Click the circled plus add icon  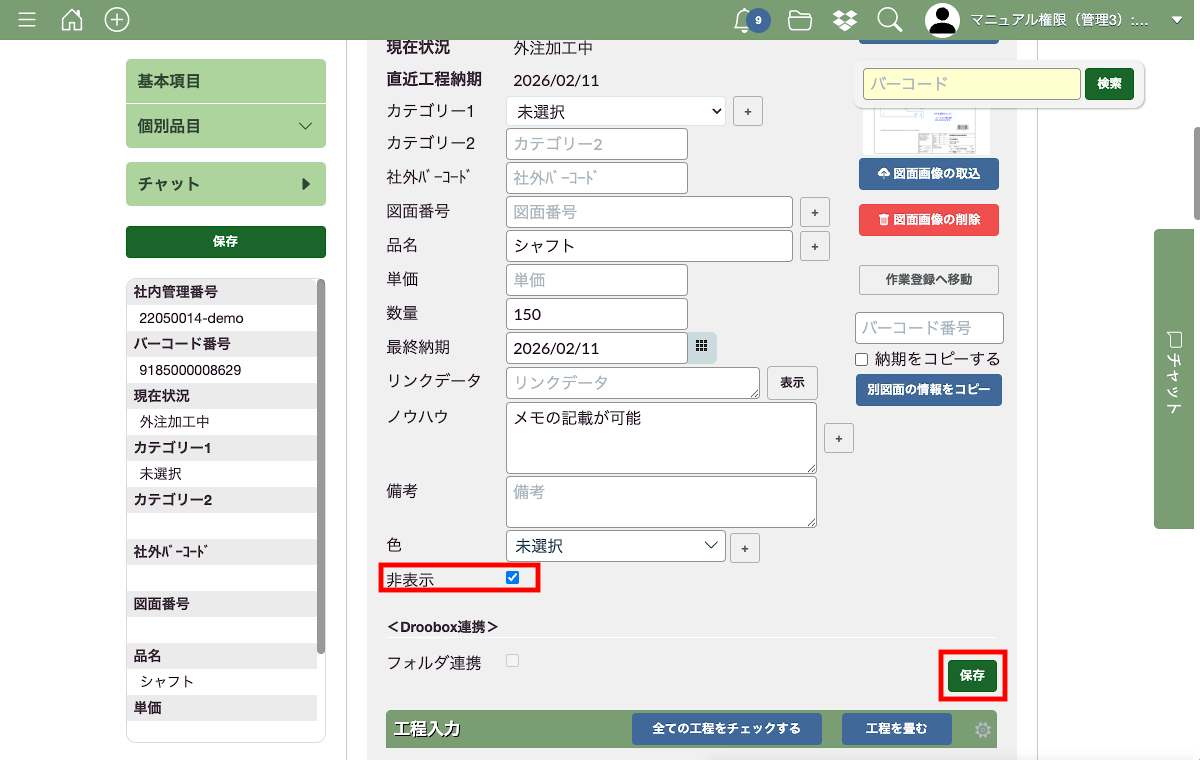tap(117, 20)
